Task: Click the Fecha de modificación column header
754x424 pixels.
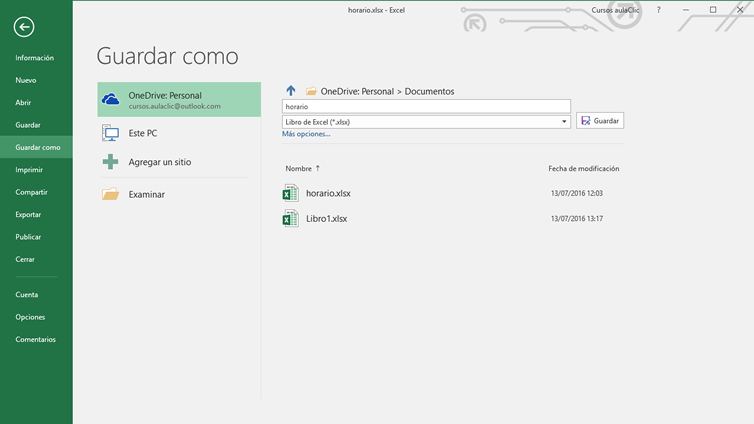Action: [x=584, y=168]
